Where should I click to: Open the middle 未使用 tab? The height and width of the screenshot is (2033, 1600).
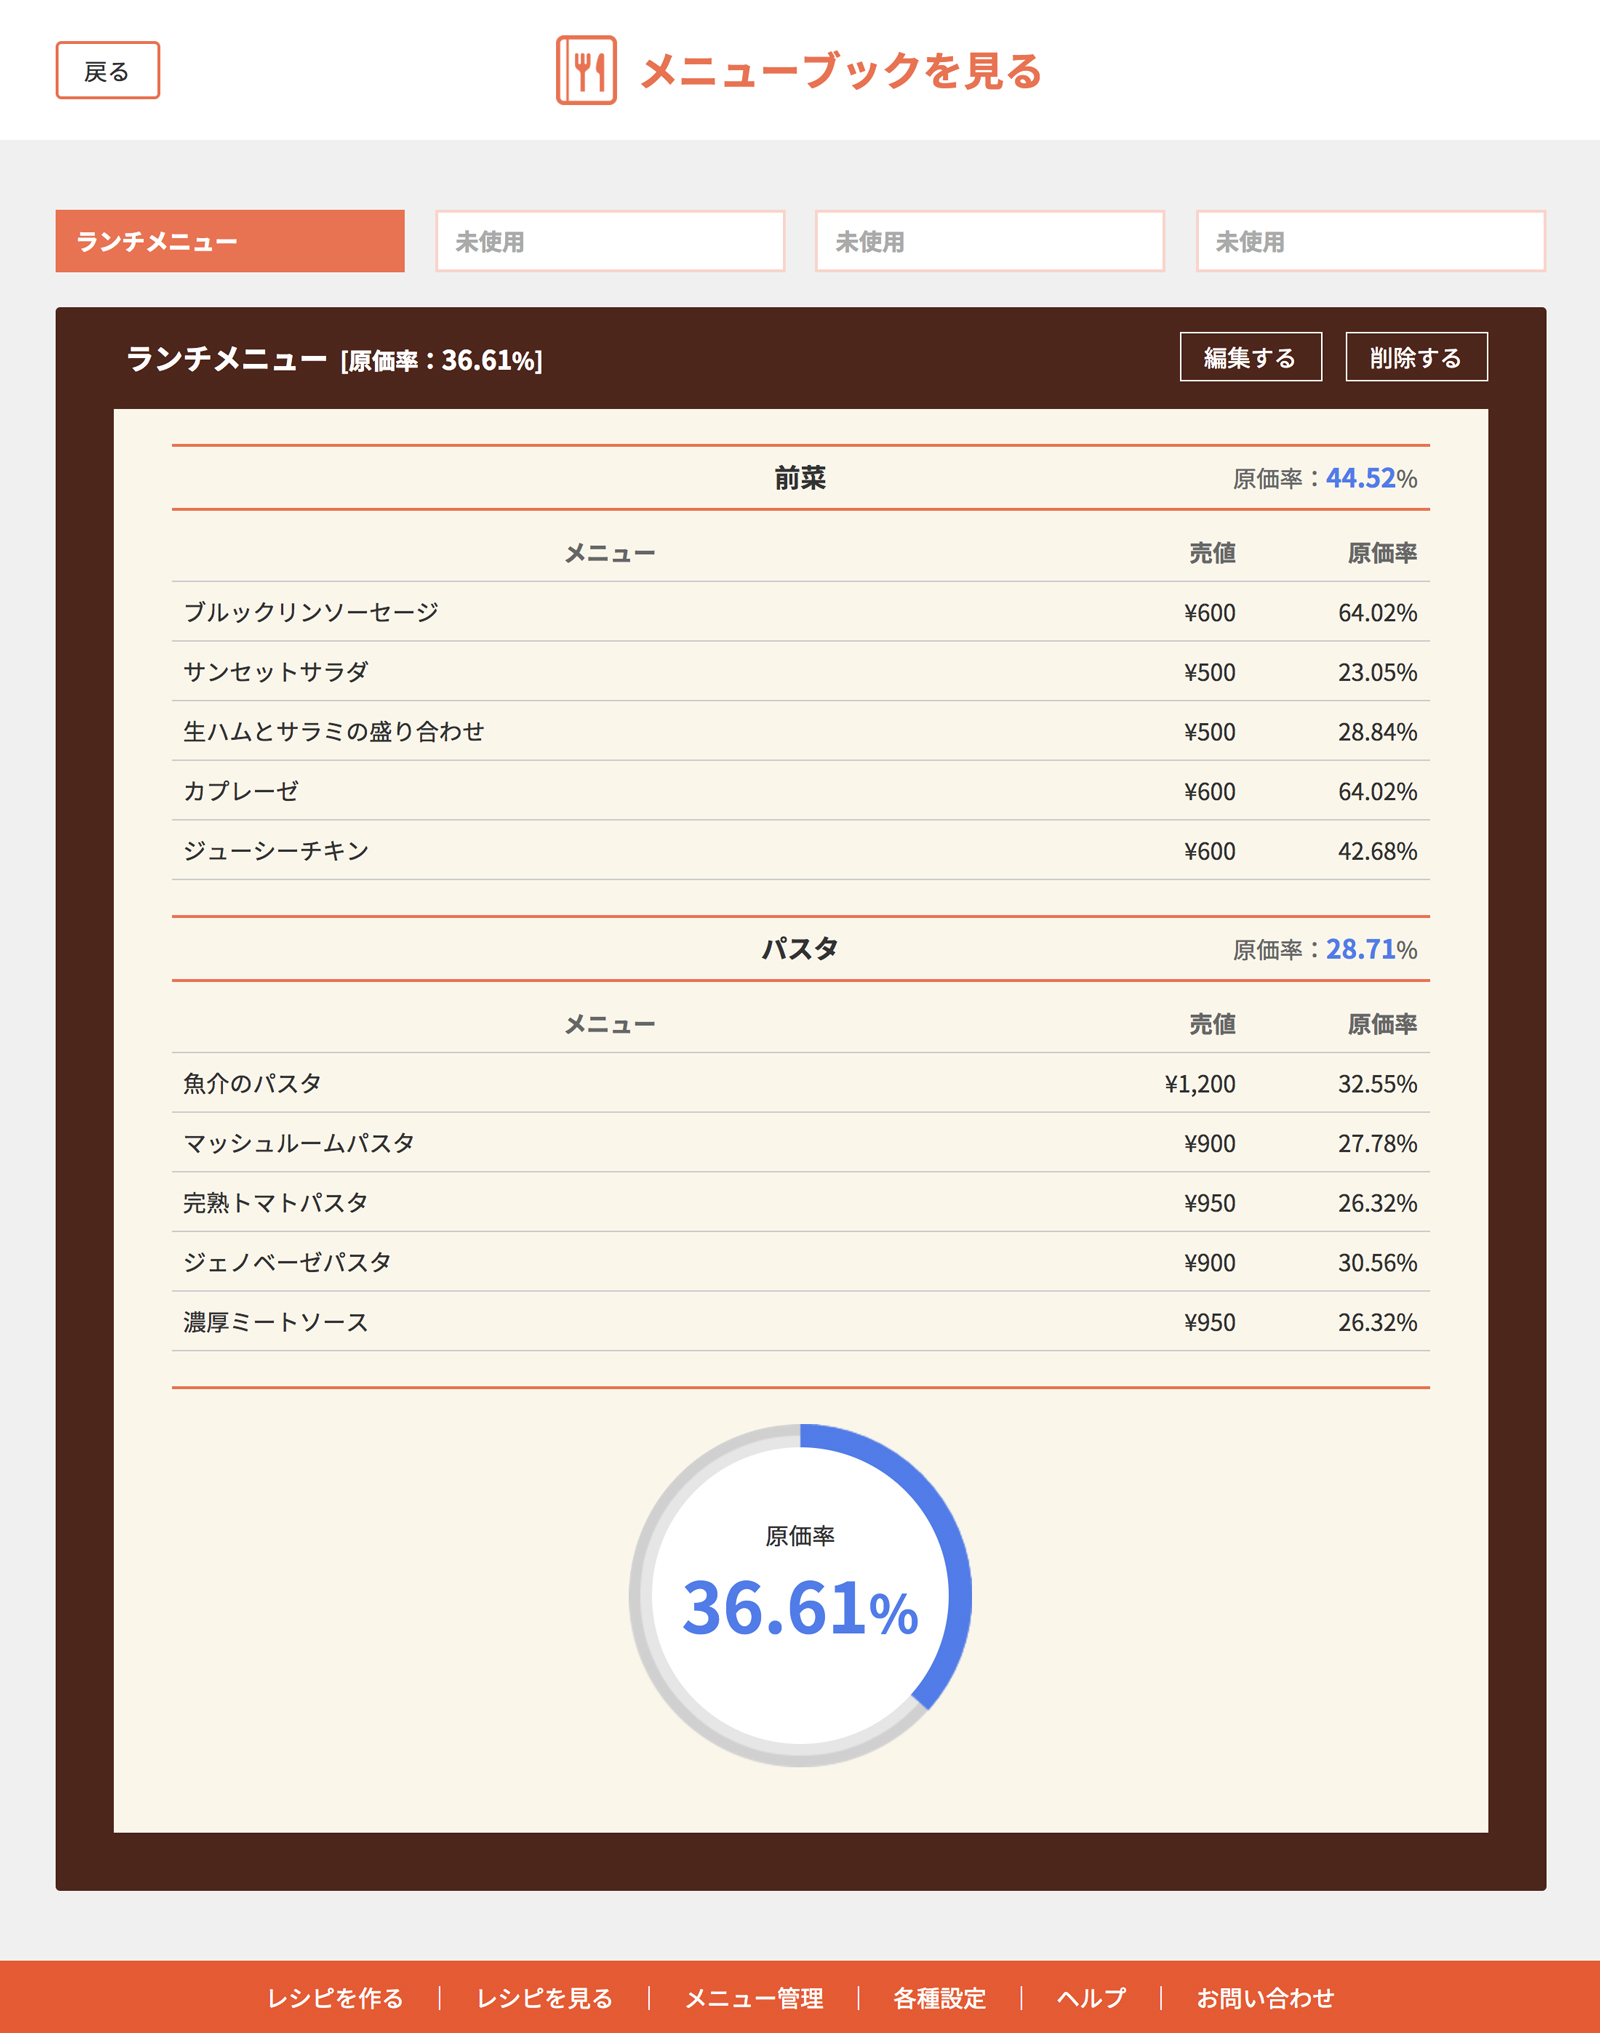989,241
